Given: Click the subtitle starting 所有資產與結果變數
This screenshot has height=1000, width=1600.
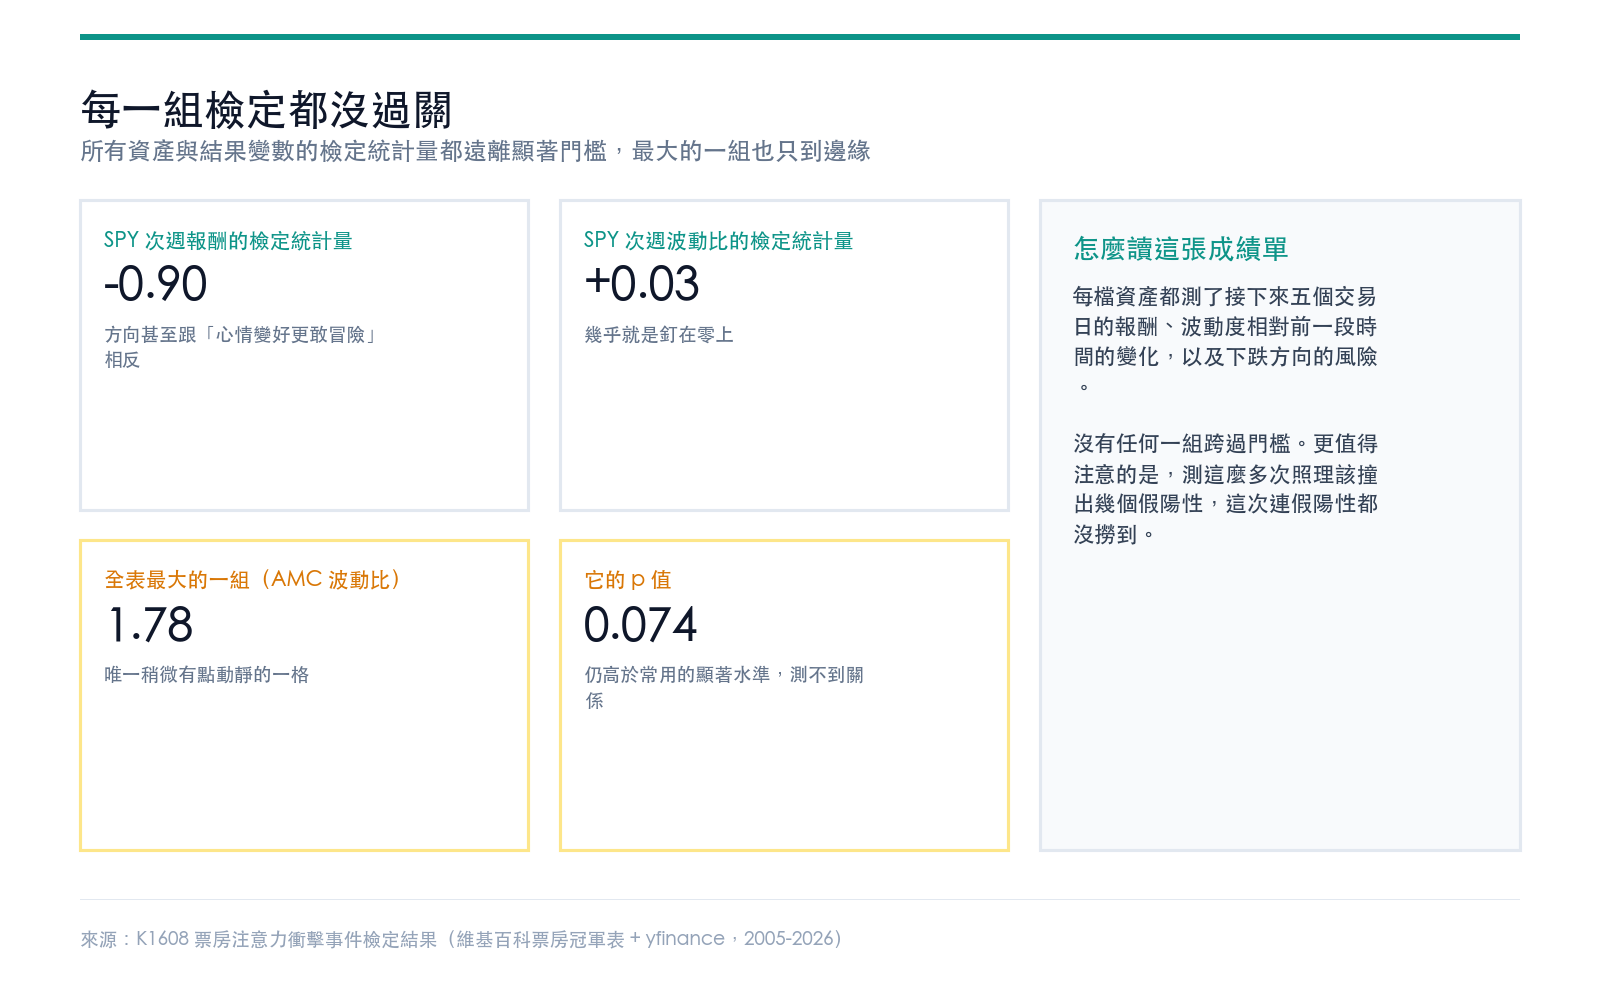Looking at the screenshot, I should click(475, 151).
